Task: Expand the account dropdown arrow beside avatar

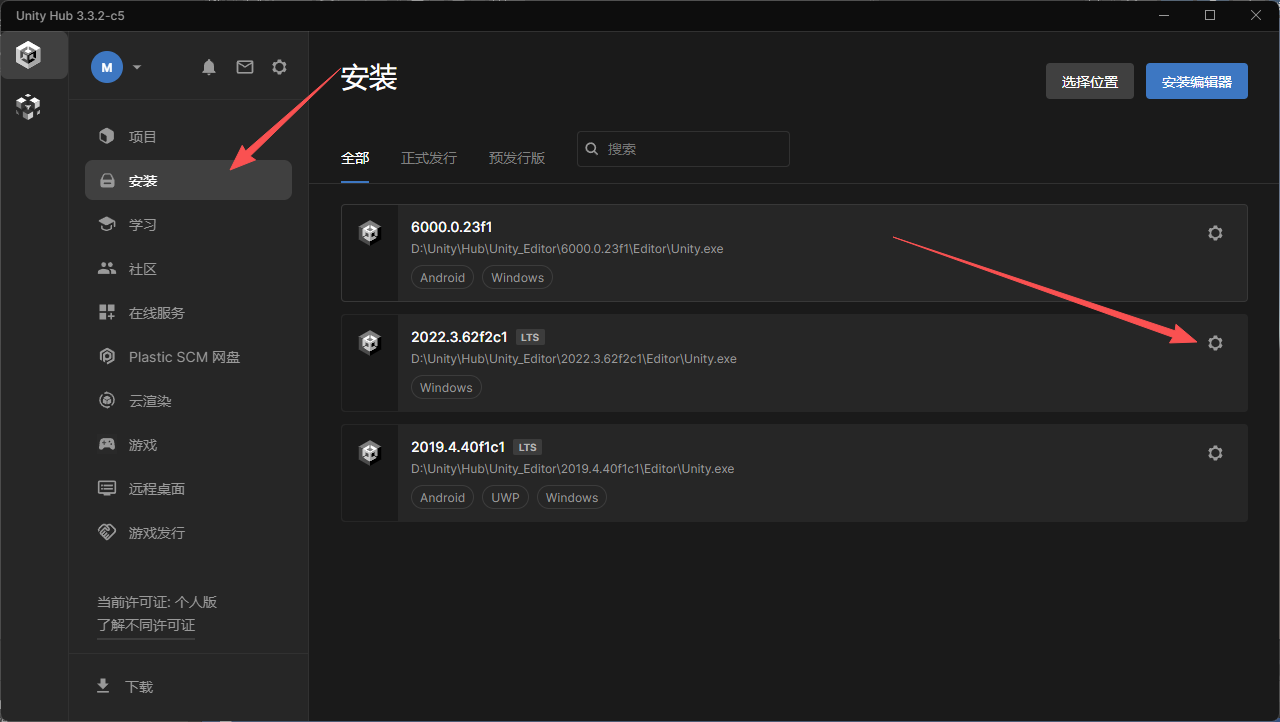Action: pos(137,67)
